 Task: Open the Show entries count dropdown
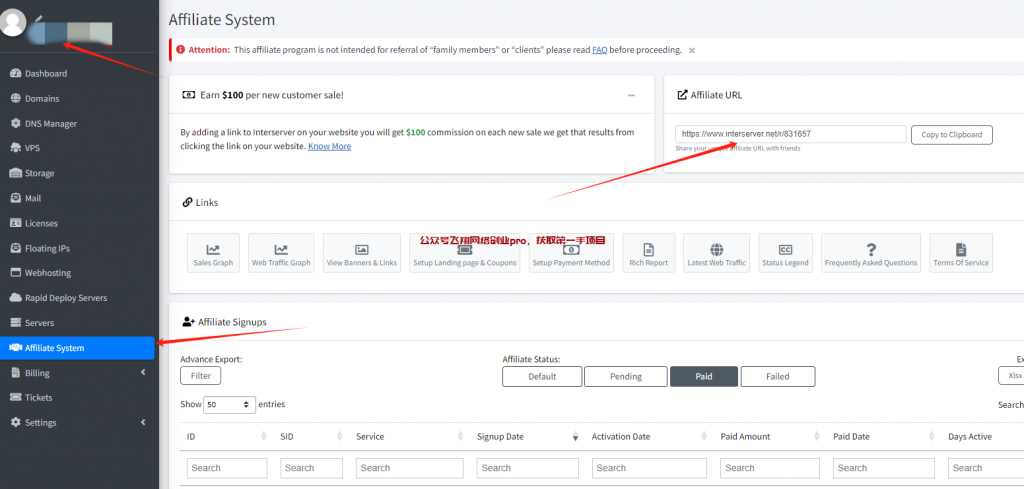tap(229, 405)
